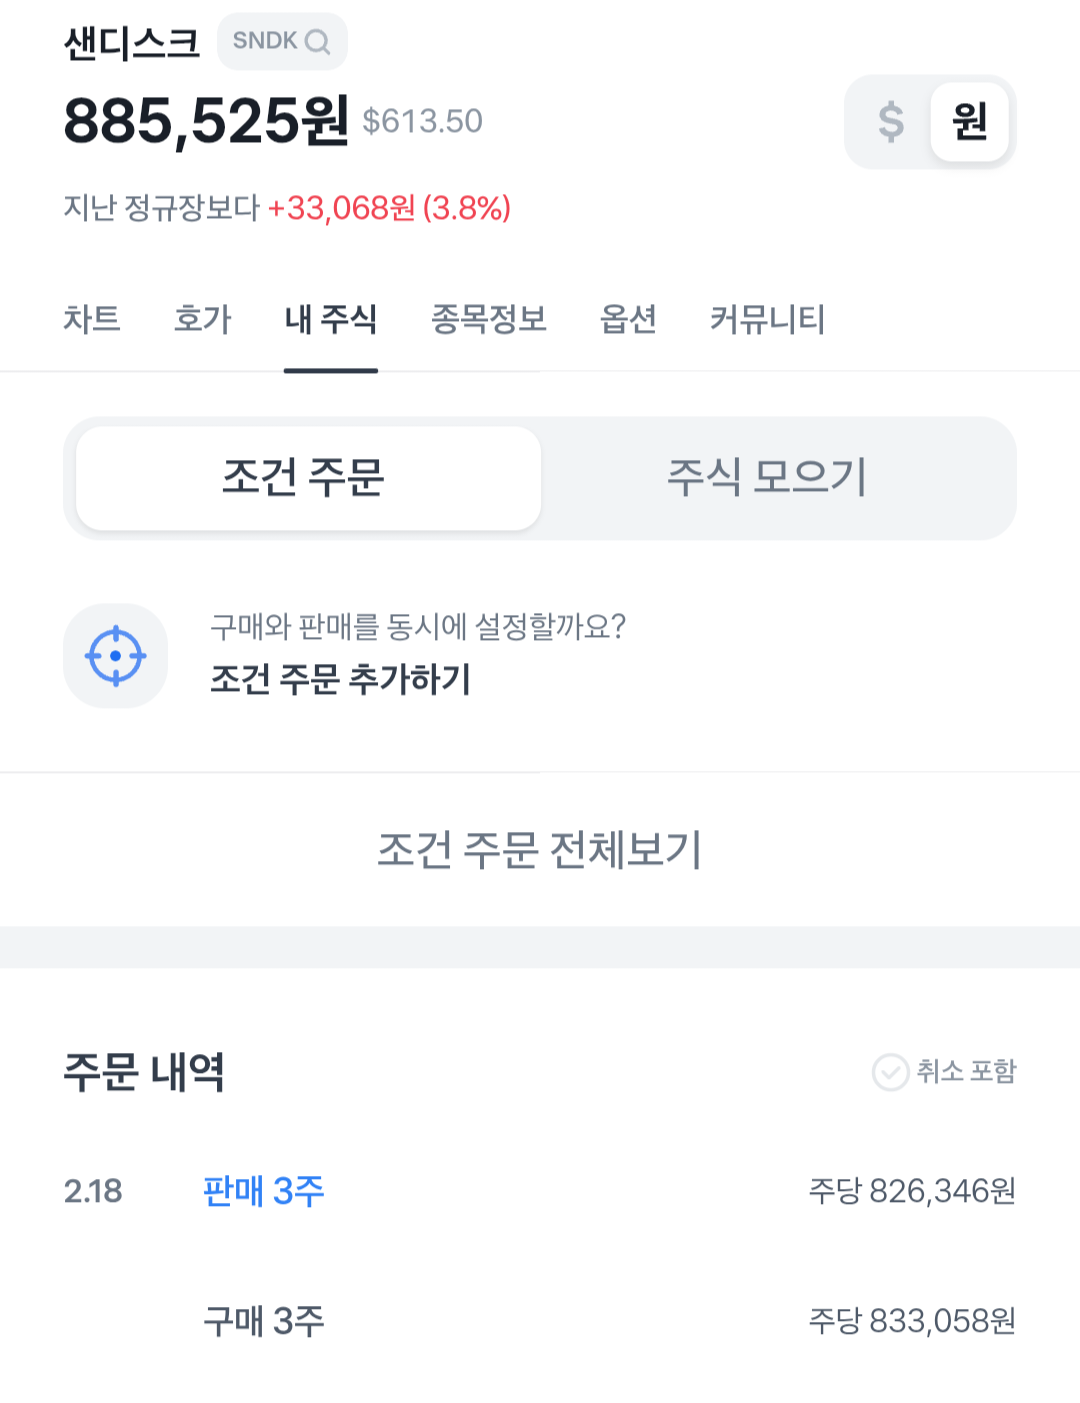Tap 조건 주문 추가하기

tap(340, 680)
